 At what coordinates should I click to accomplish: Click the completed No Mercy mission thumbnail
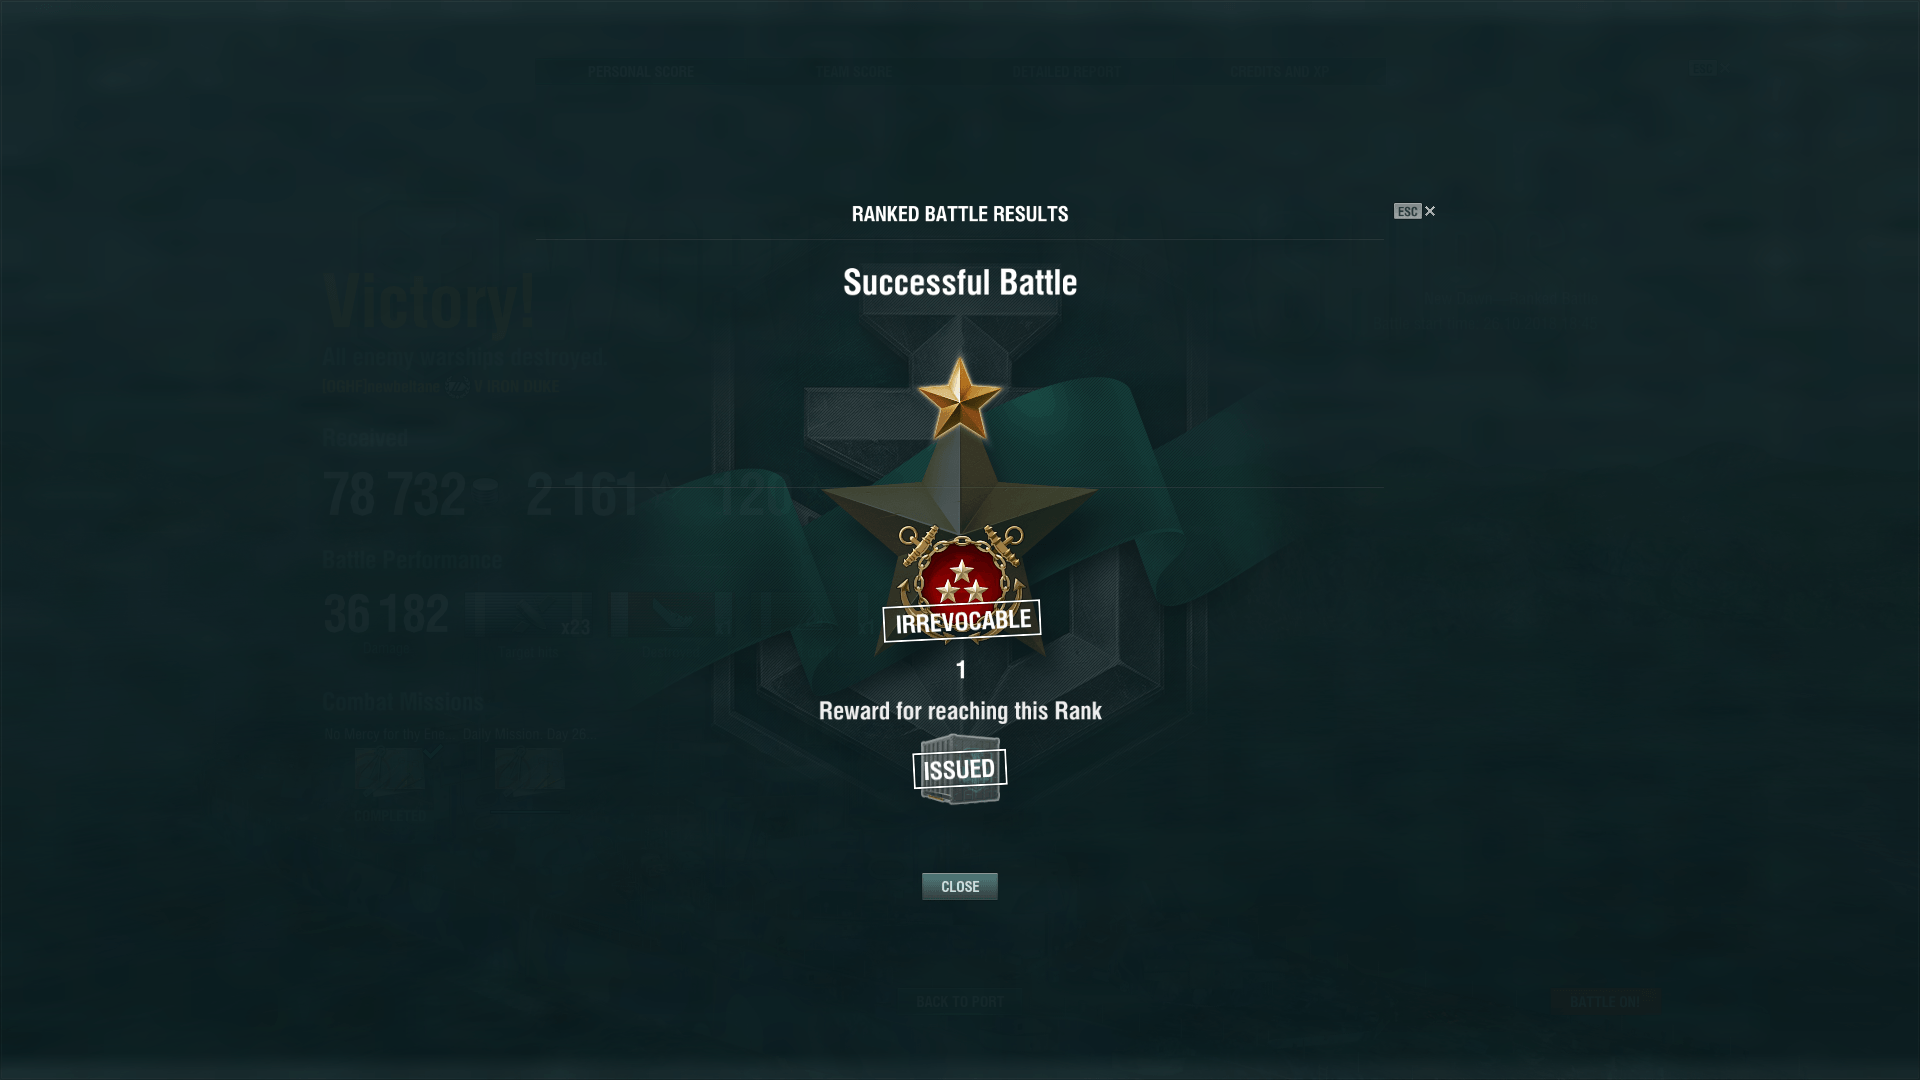(390, 771)
